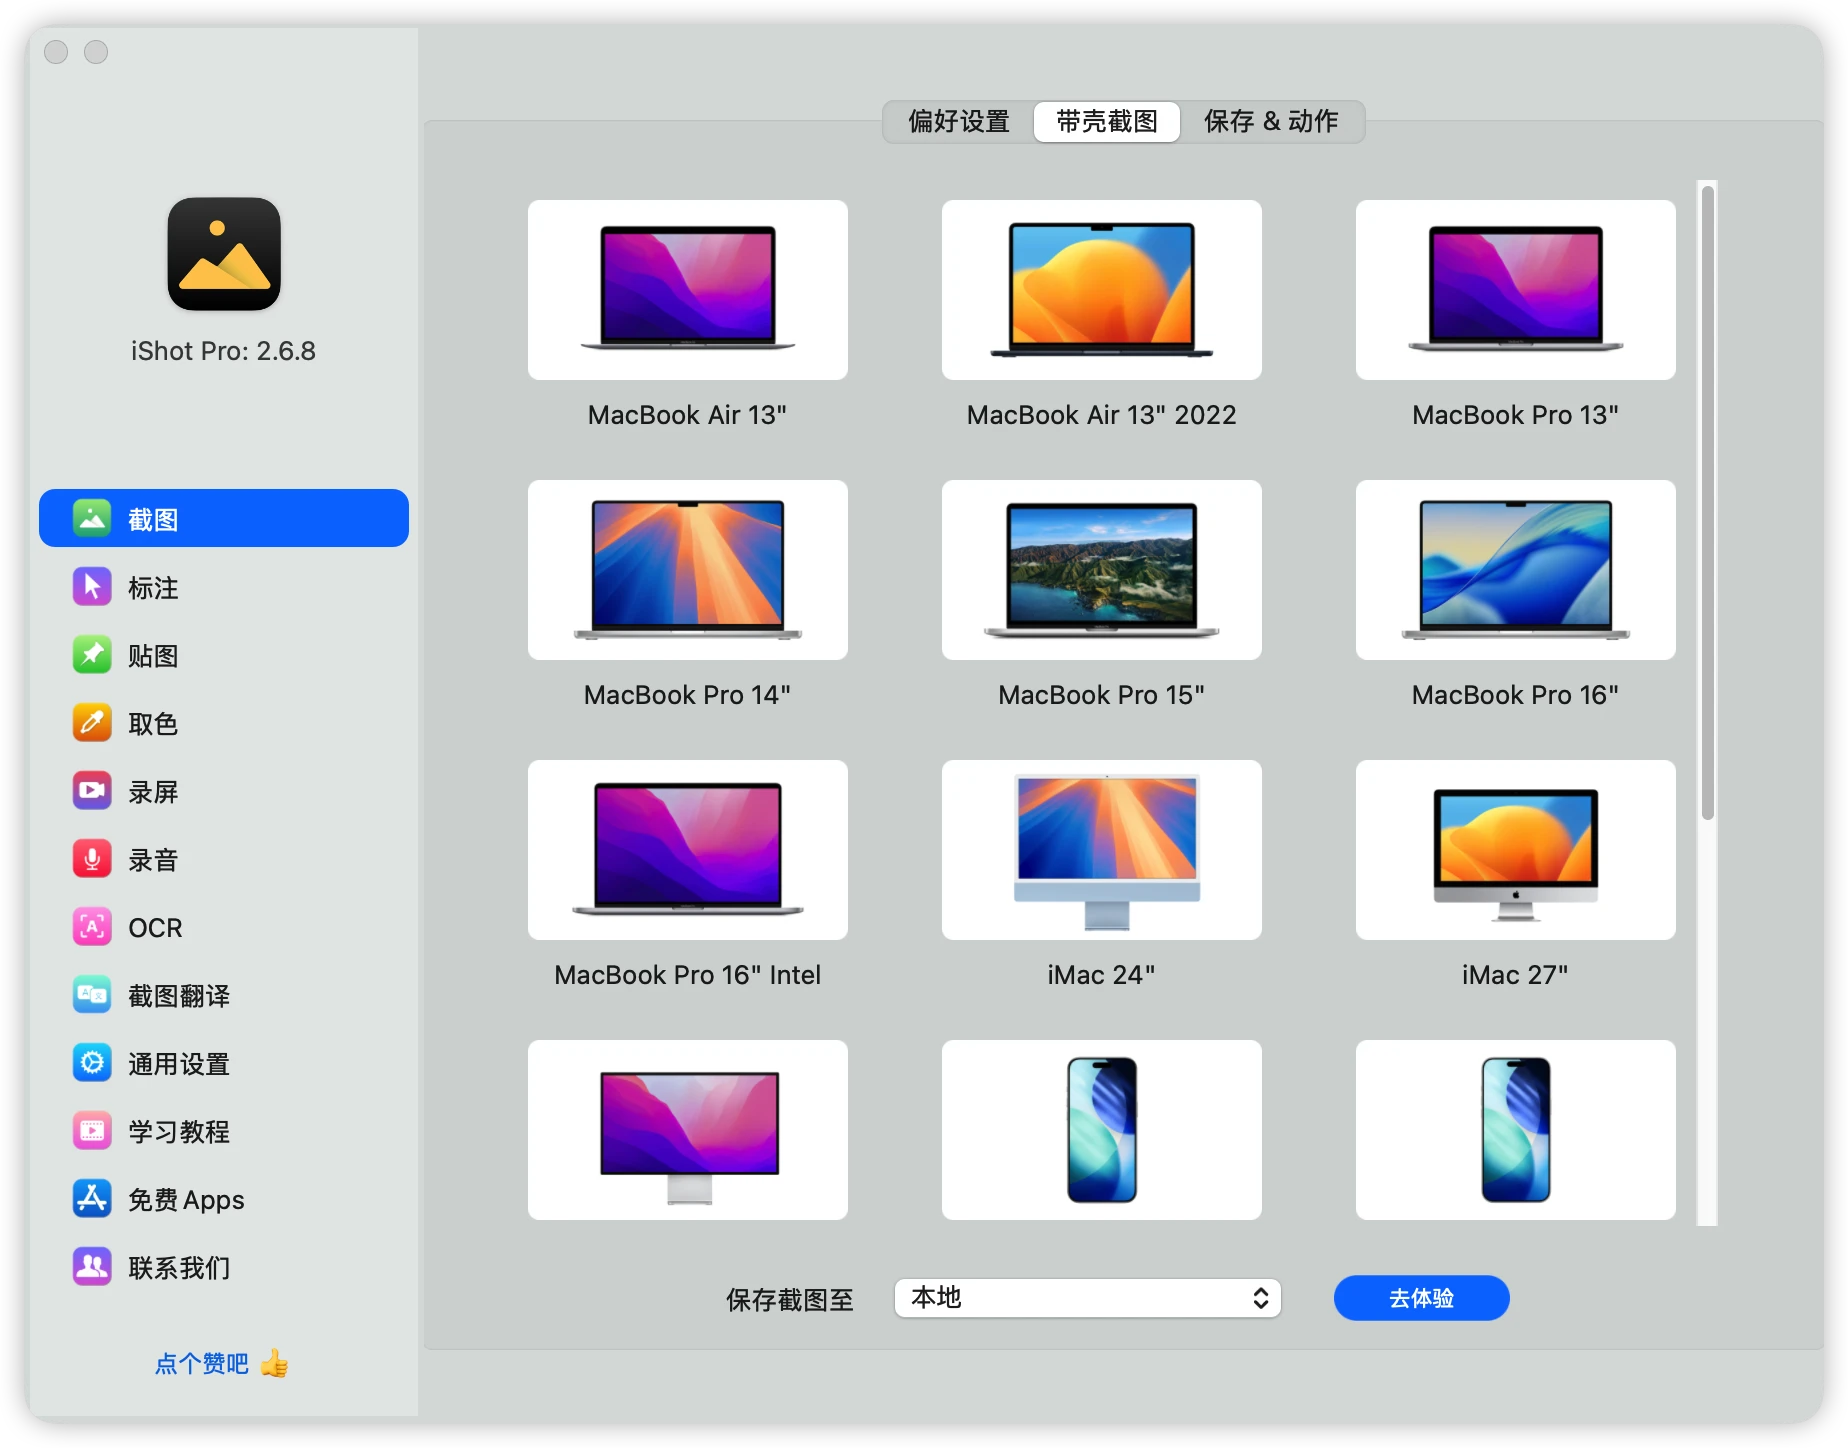Select the MacBook Pro 13" device frame

1516,290
